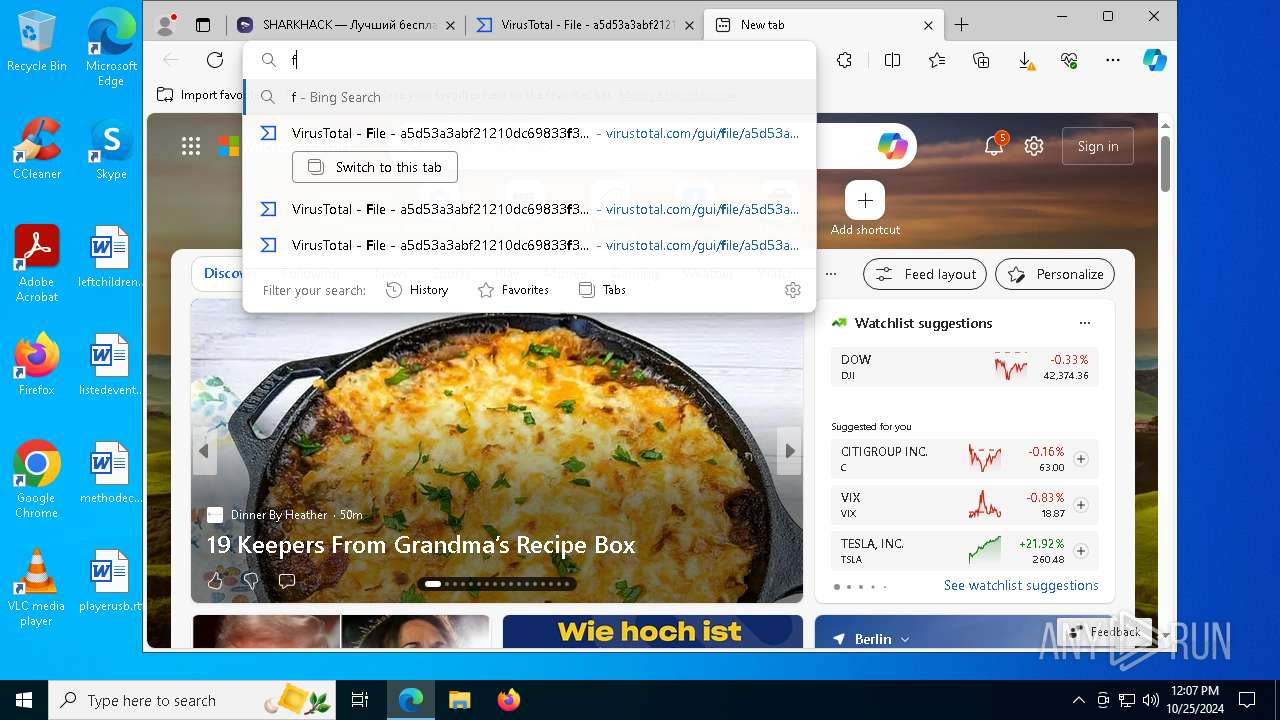
Task: Open address bar search settings gear
Action: tap(793, 290)
